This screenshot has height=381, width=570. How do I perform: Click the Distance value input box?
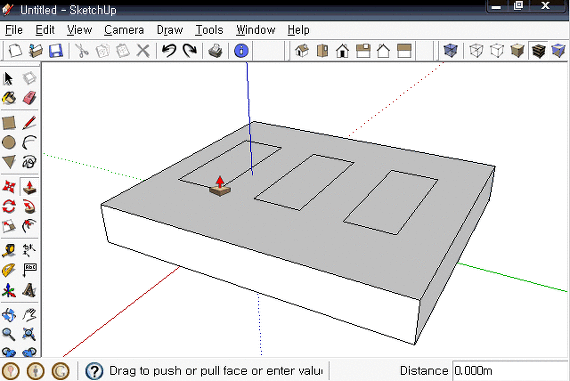tap(510, 371)
